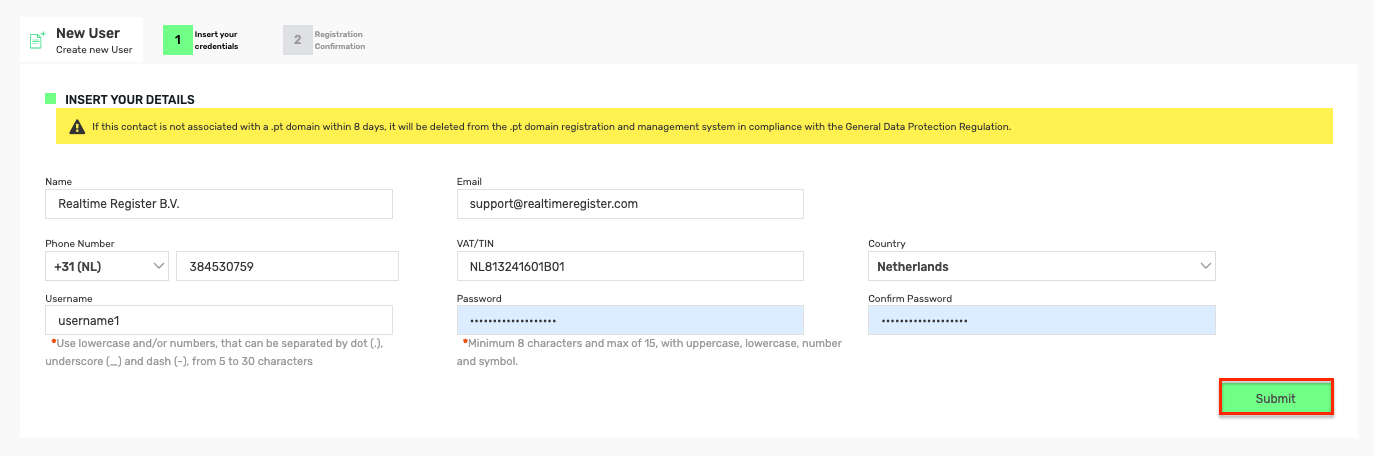1374x456 pixels.
Task: Click the New User document icon
Action: 37,41
